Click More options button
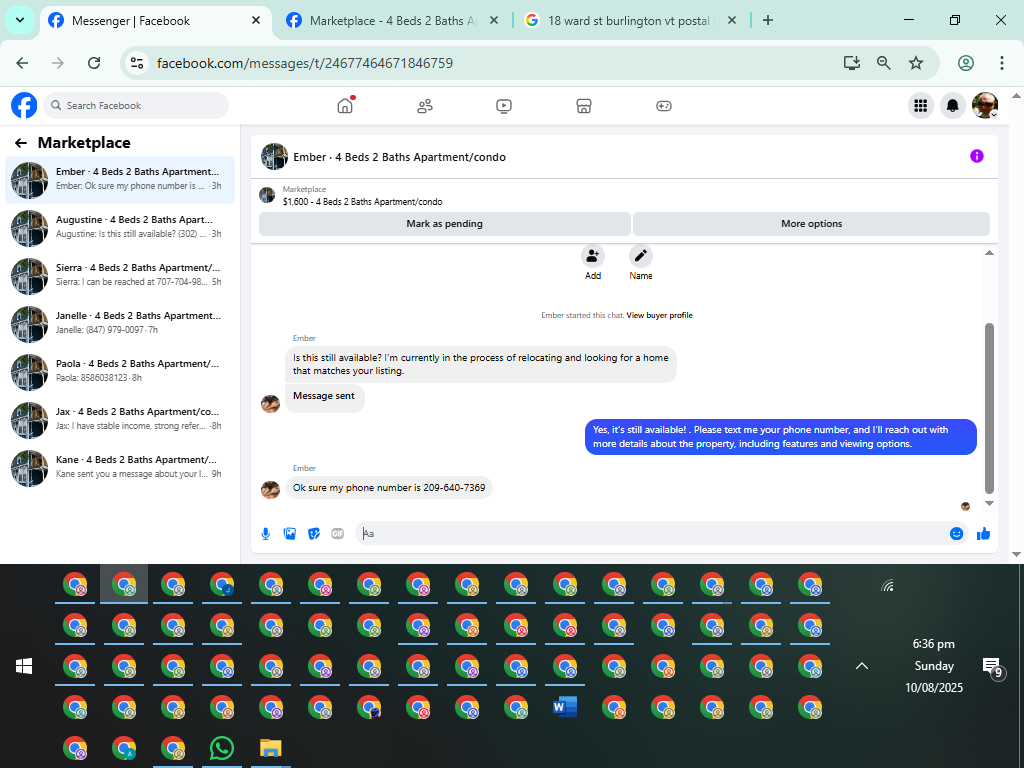The width and height of the screenshot is (1024, 768). click(812, 223)
